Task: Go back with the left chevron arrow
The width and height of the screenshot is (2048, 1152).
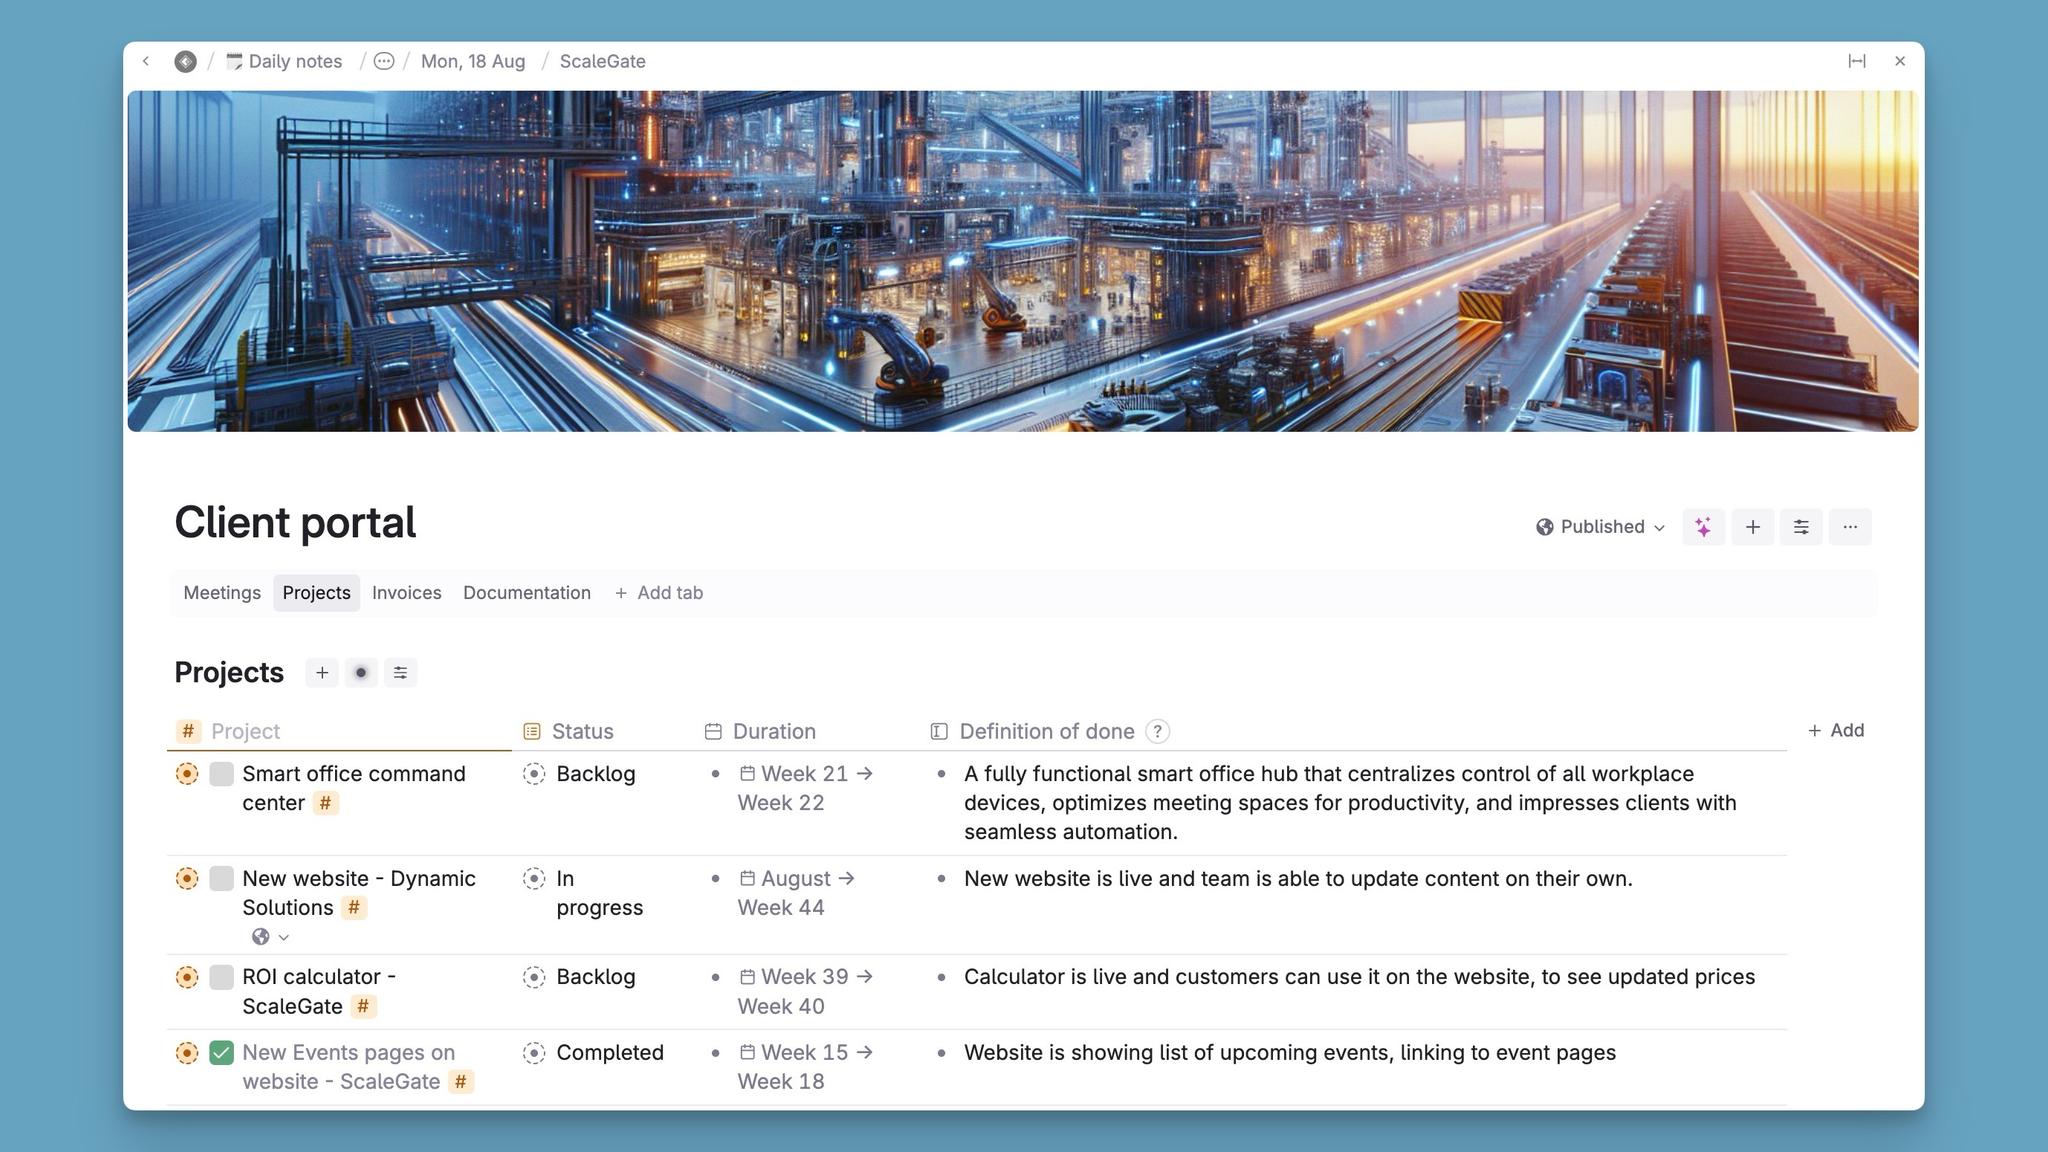Action: 146,61
